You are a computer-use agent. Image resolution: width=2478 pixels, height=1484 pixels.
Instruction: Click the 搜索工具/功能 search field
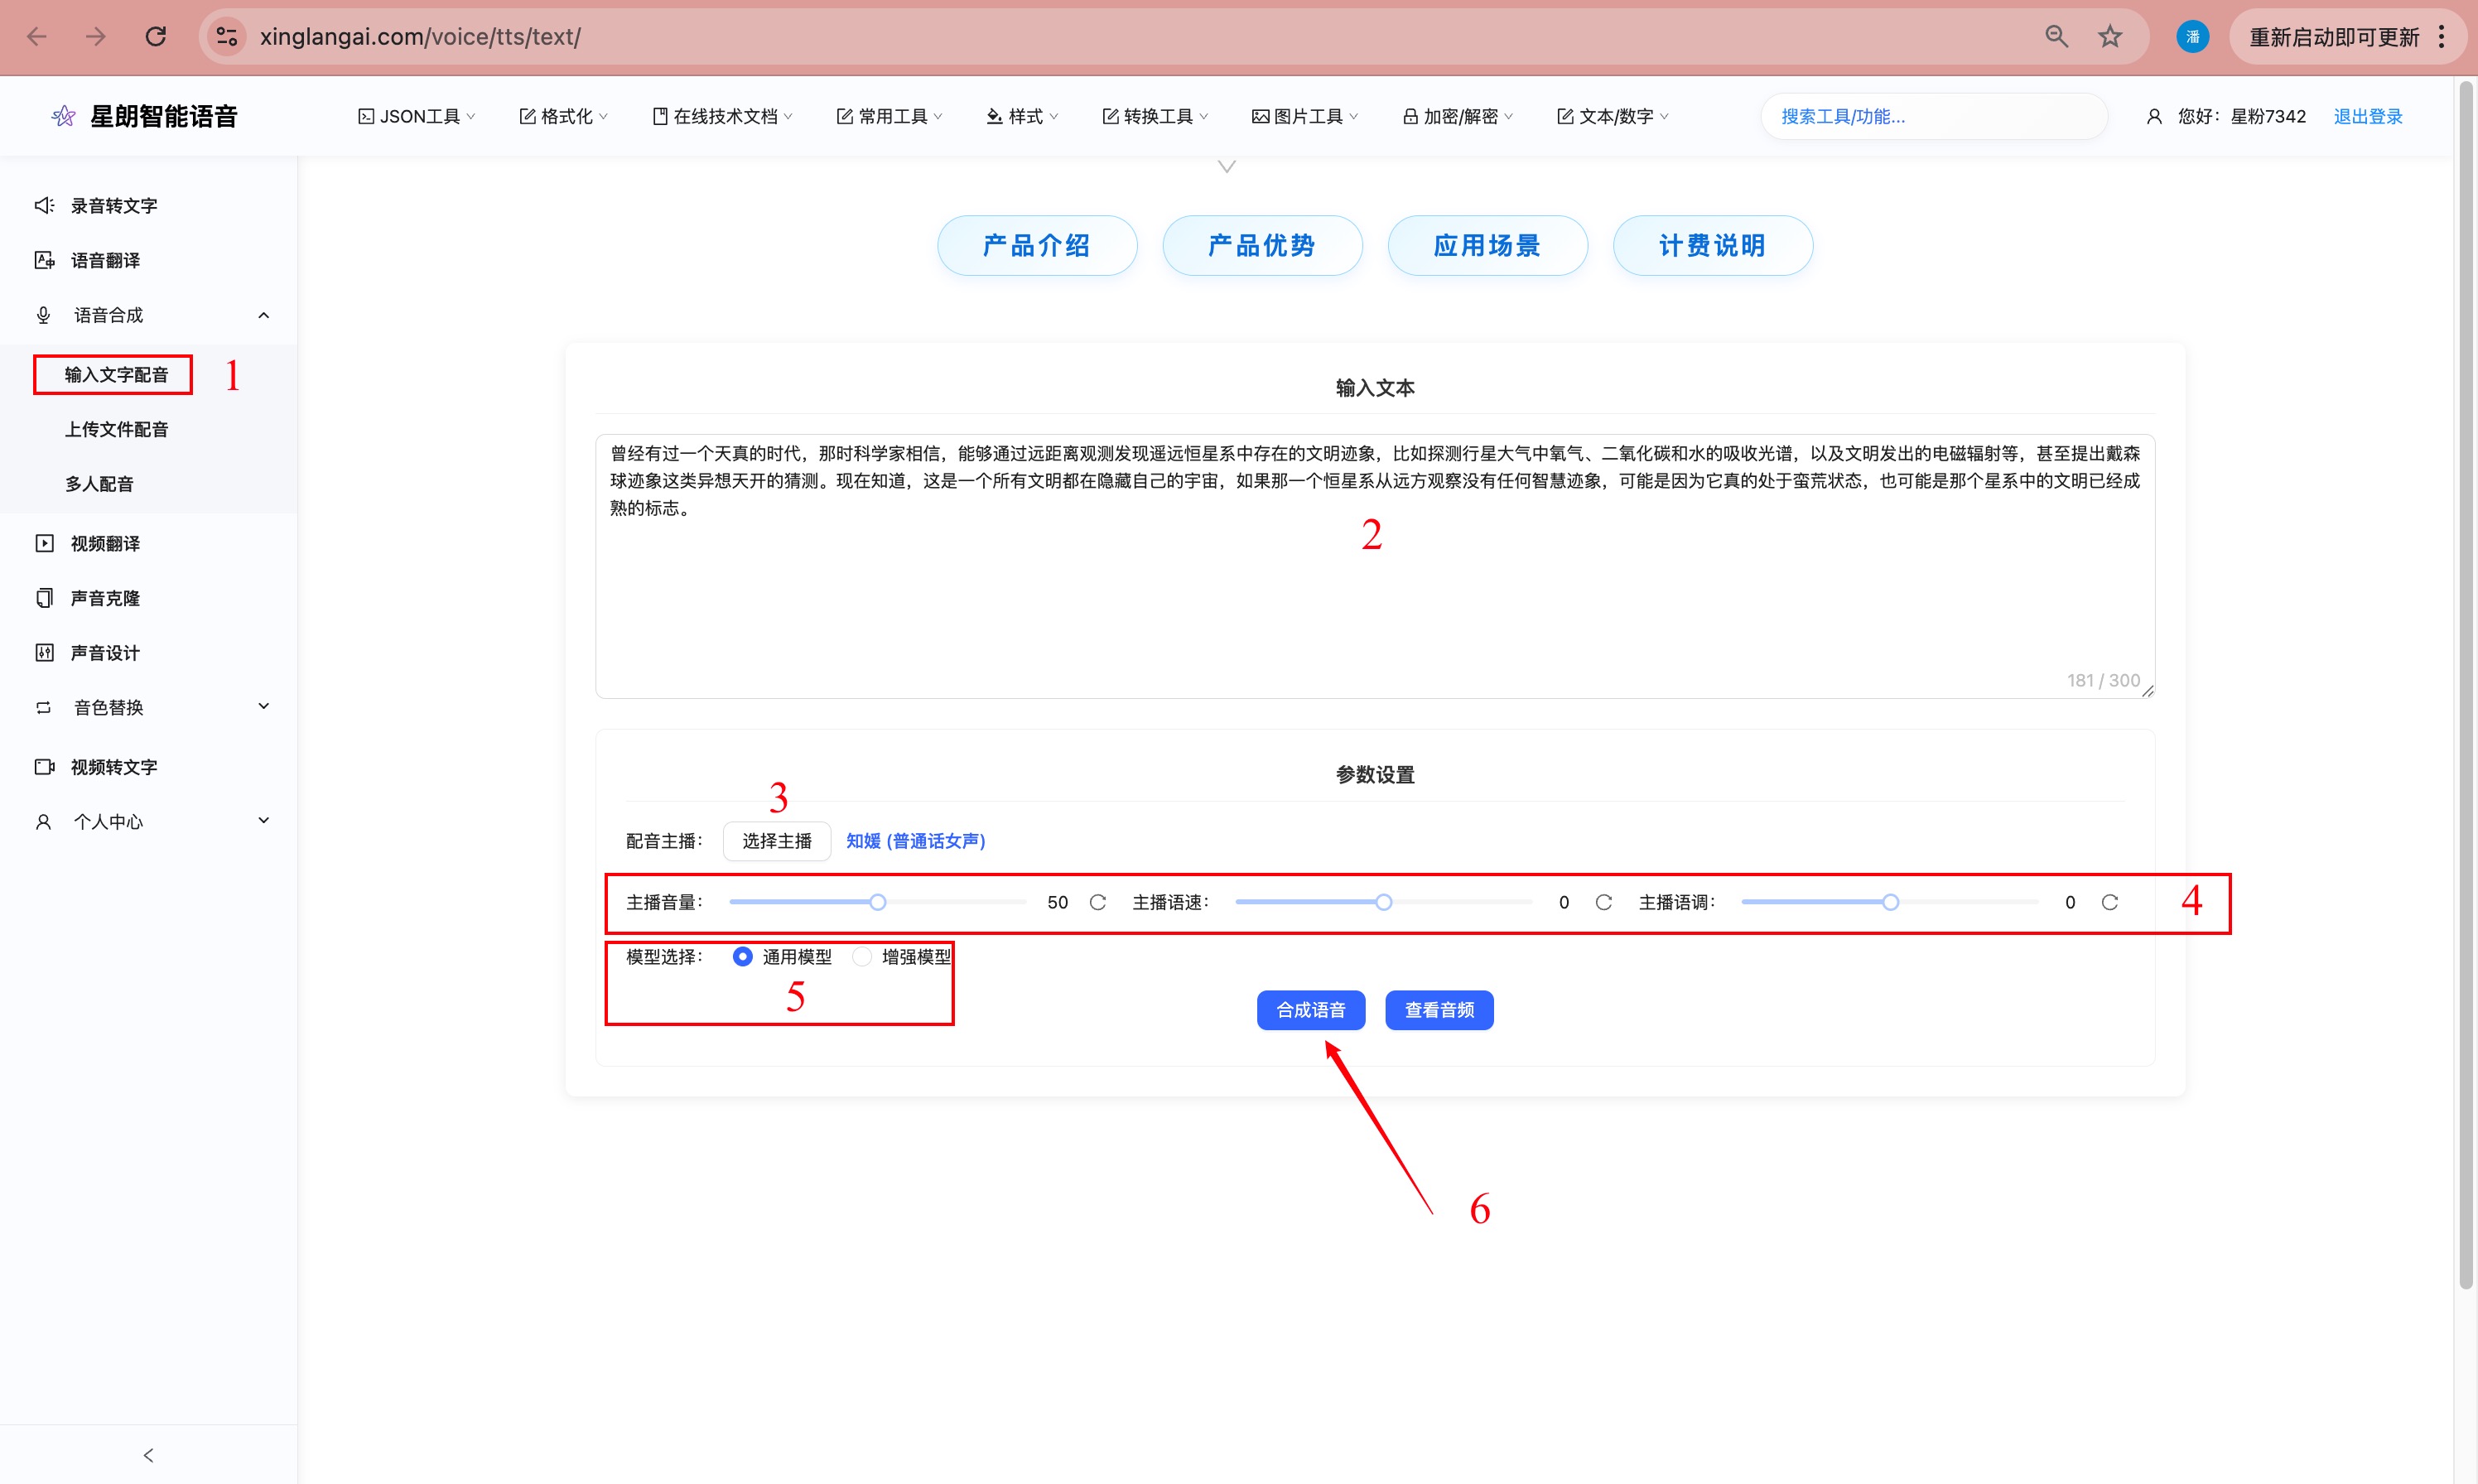coord(1934,116)
